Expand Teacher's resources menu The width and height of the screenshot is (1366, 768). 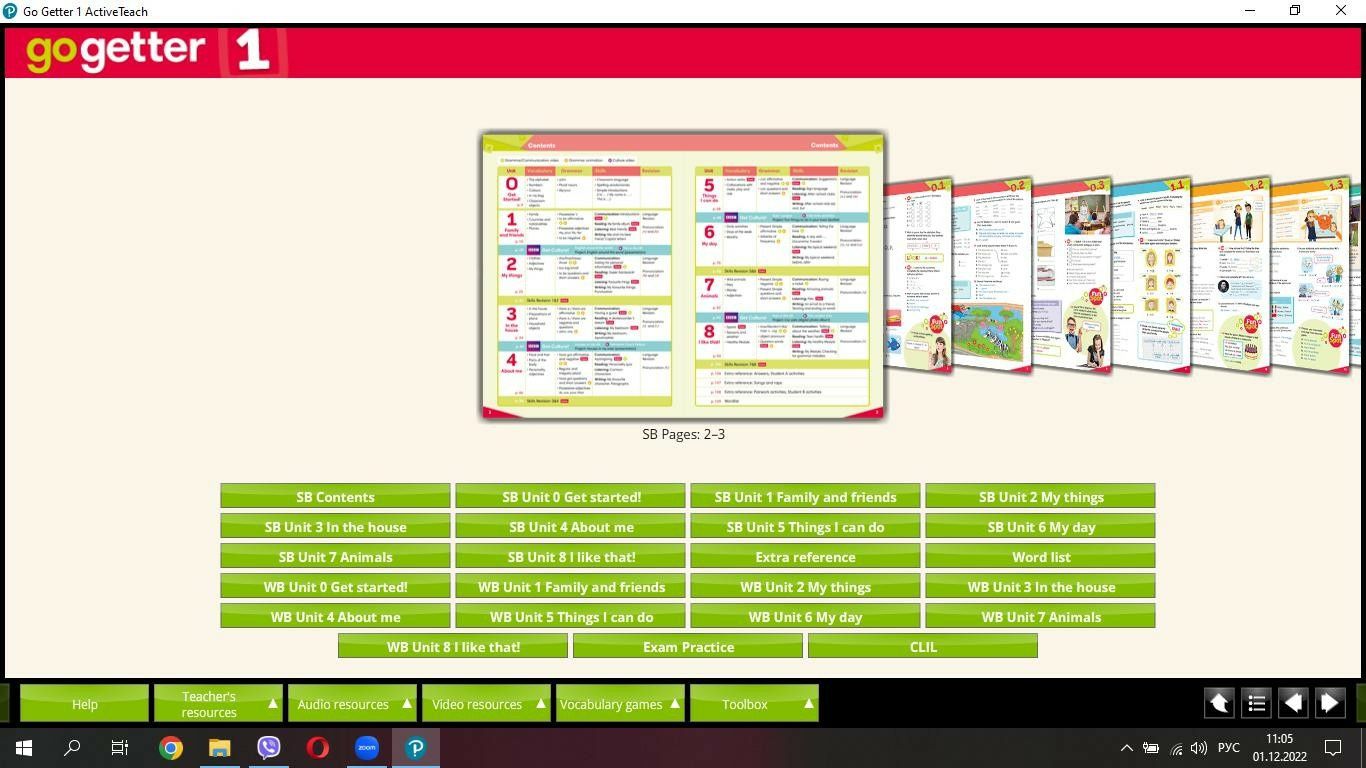click(219, 704)
